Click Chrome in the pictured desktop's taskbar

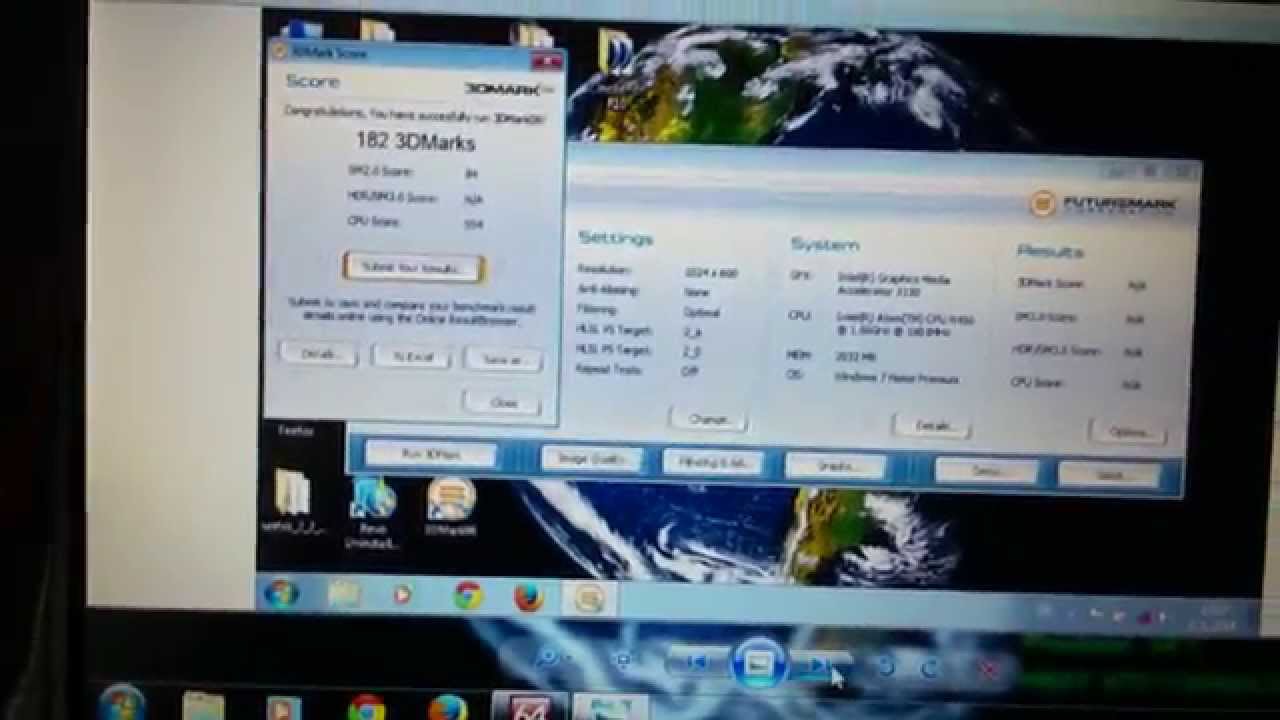click(467, 596)
